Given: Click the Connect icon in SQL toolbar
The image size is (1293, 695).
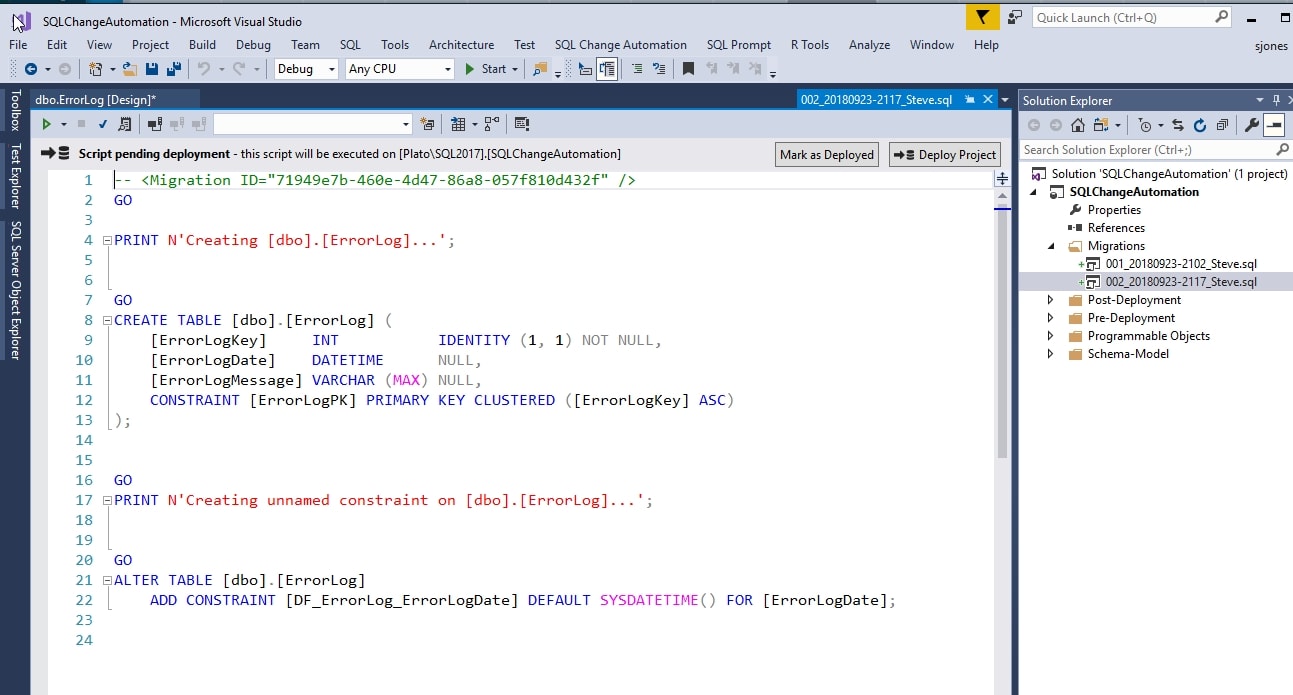Looking at the screenshot, I should pos(155,124).
